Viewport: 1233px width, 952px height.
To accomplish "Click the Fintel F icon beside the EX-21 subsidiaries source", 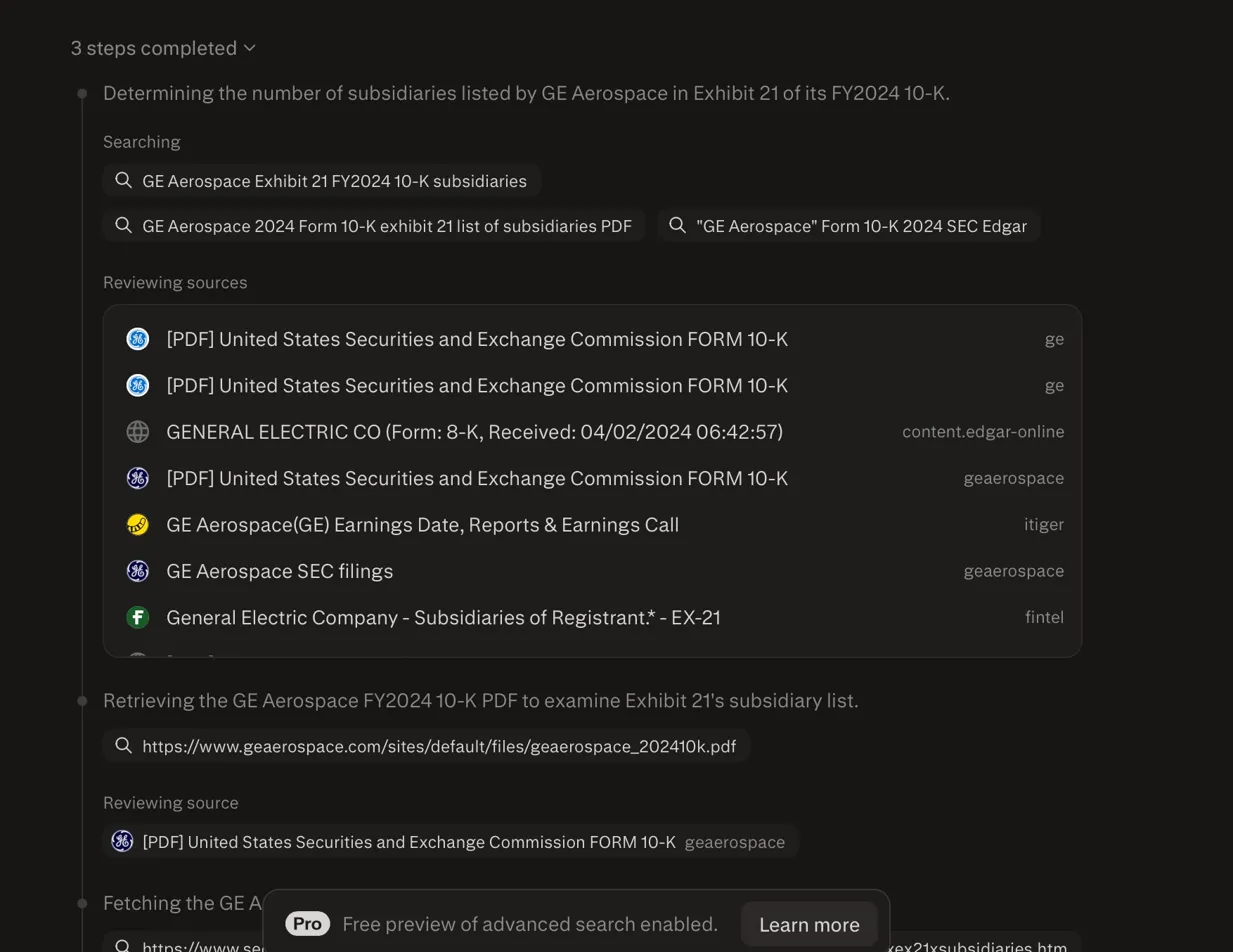I will (x=137, y=617).
